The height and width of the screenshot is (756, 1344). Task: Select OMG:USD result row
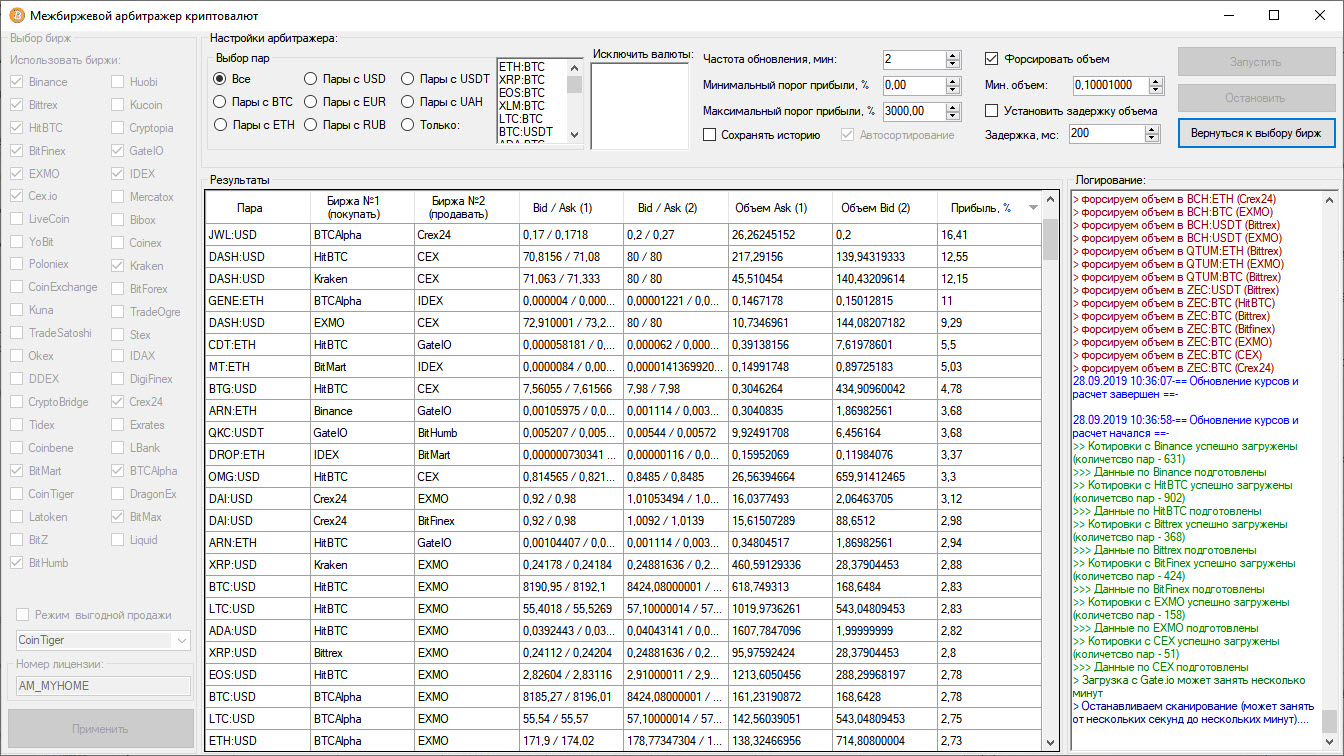tap(623, 477)
